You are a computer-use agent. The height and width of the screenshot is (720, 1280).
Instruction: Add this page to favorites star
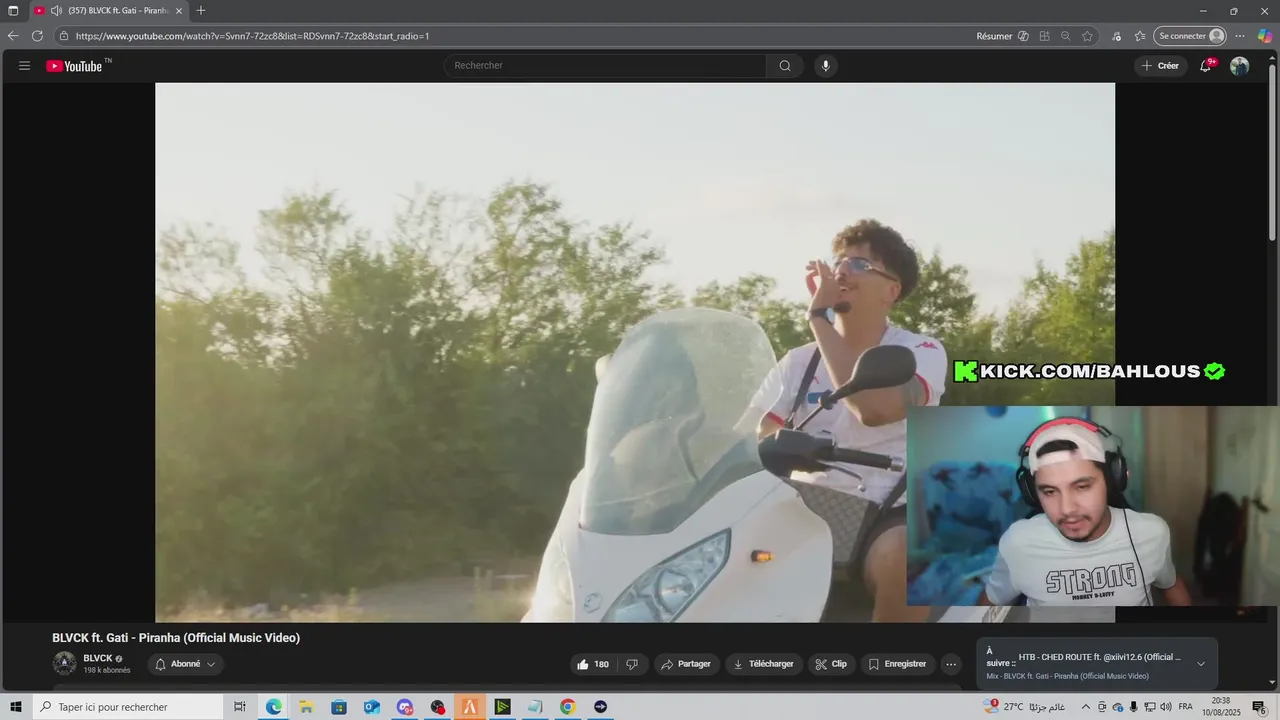click(1087, 36)
